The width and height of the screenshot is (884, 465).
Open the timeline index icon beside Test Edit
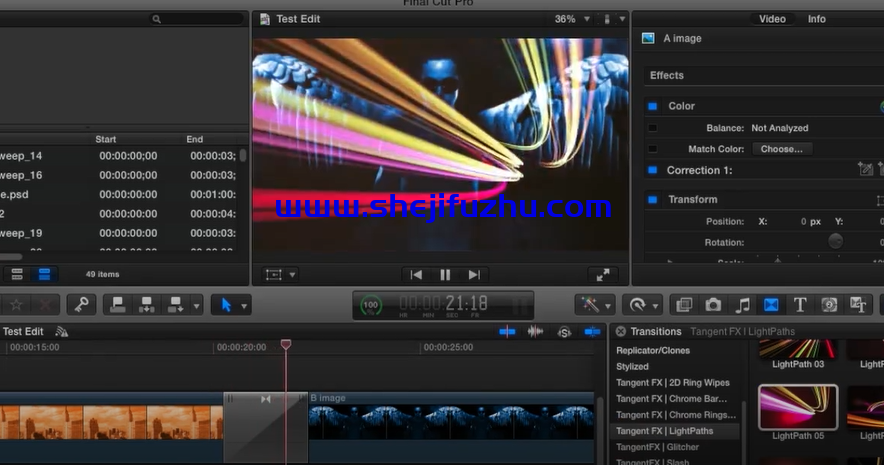[61, 332]
